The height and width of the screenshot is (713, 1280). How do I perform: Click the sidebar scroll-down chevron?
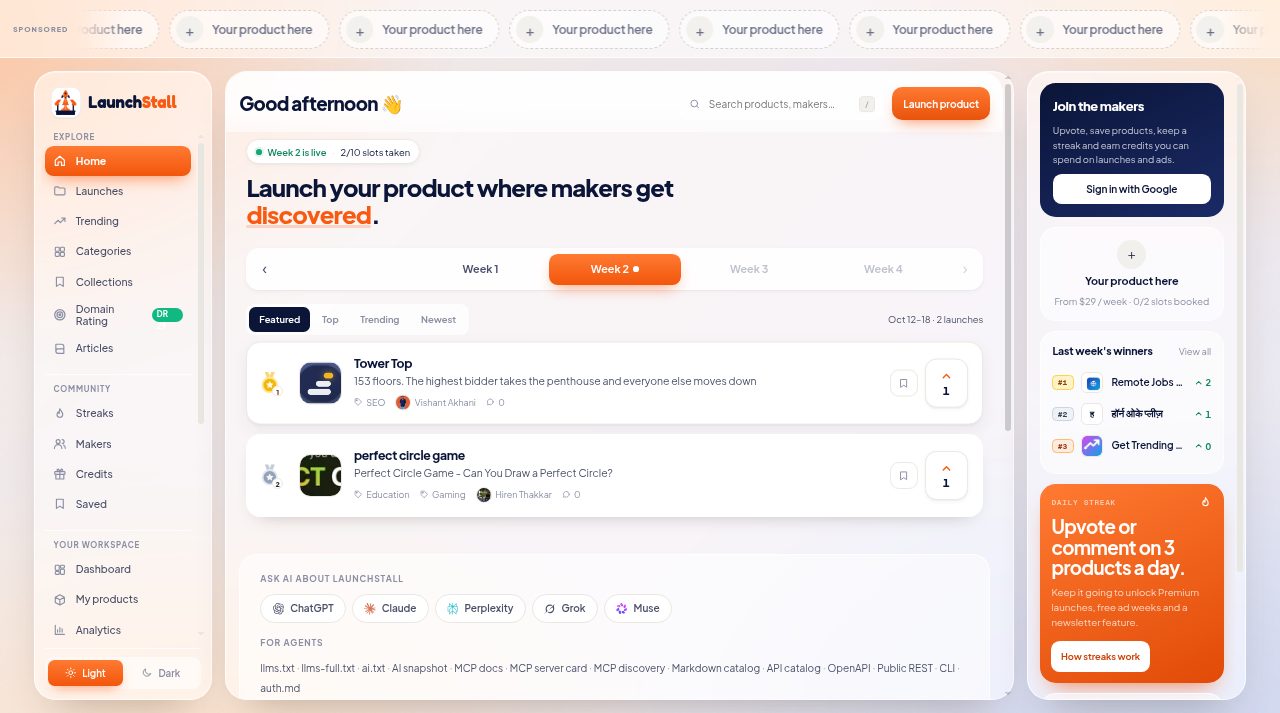tap(201, 633)
